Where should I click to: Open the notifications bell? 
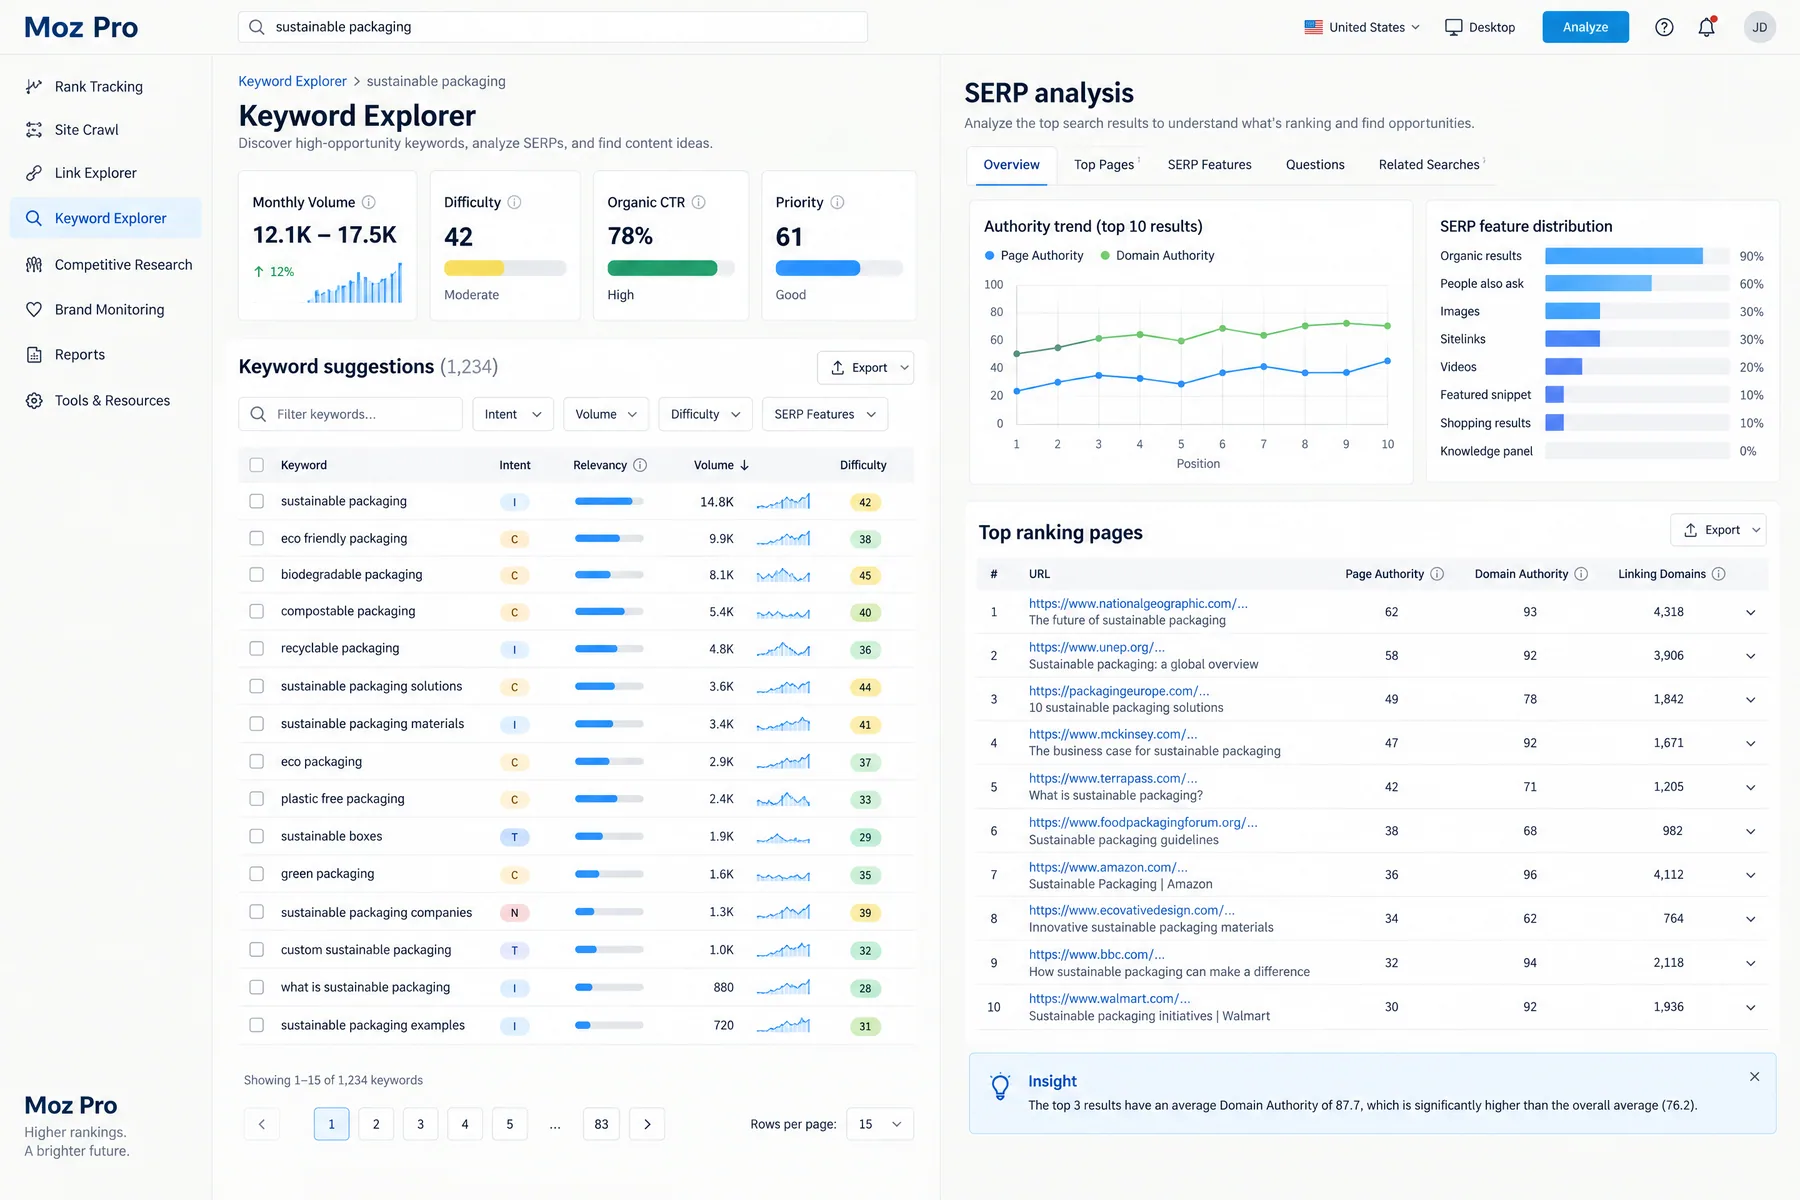pos(1707,27)
